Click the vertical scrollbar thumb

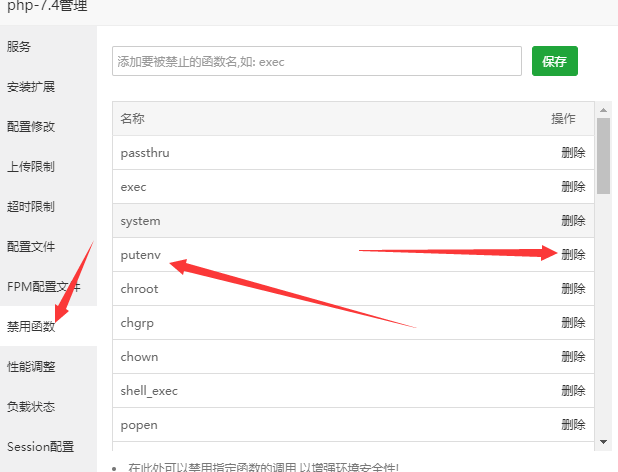tap(603, 156)
